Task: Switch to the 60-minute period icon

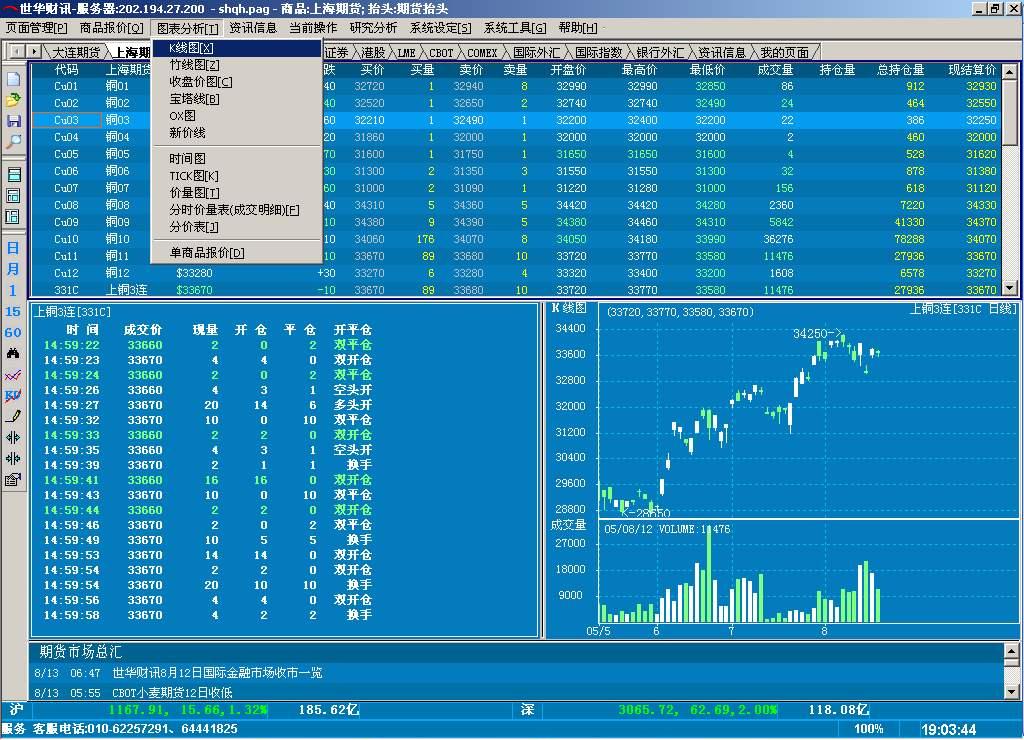Action: [x=13, y=333]
